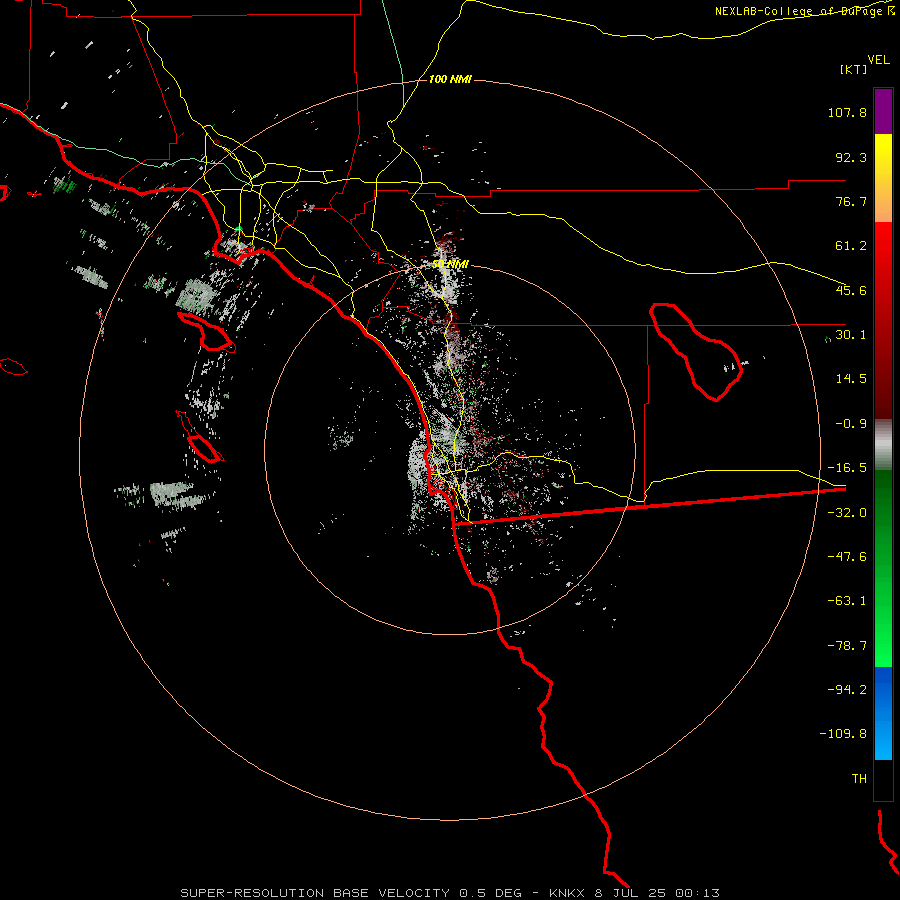Pick the red segment of velocity scale

pyautogui.click(x=883, y=320)
